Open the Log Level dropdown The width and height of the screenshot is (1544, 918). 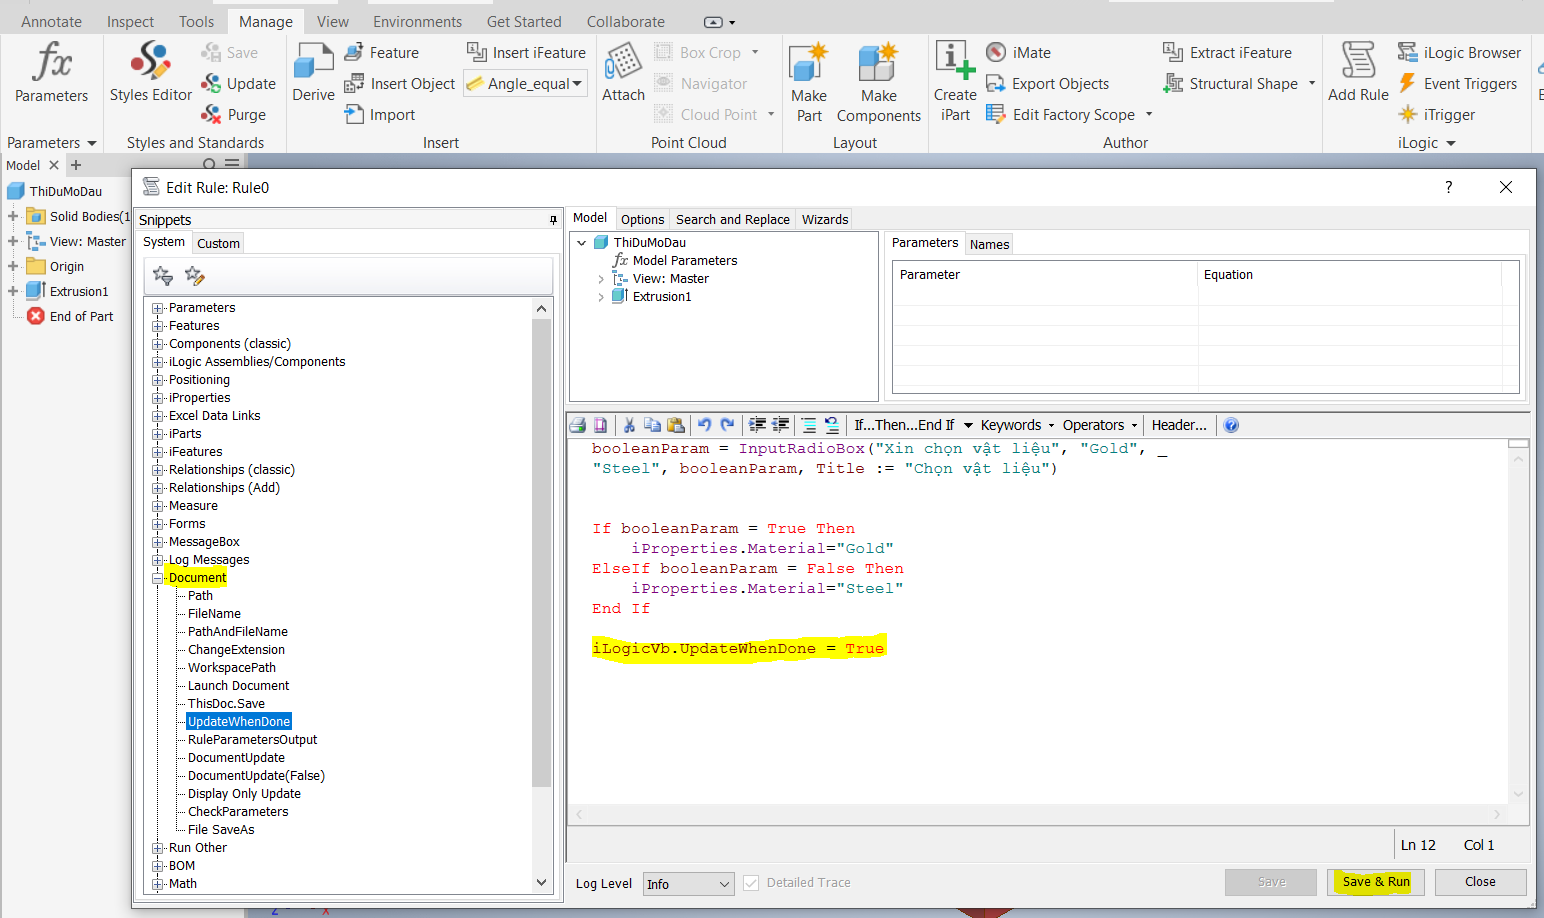tap(688, 883)
